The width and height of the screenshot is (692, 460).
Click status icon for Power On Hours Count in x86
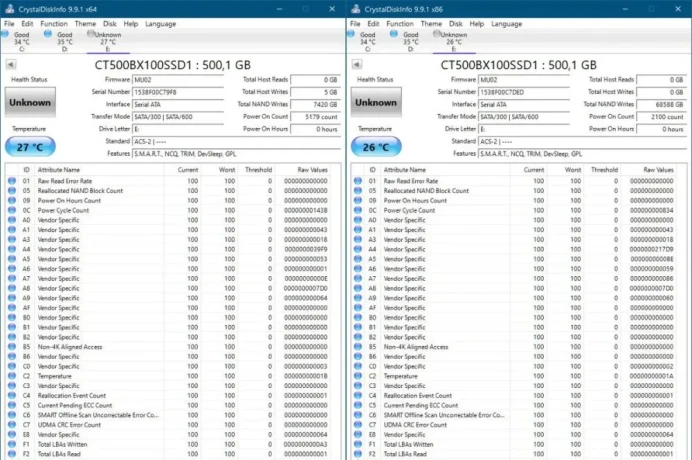click(358, 200)
